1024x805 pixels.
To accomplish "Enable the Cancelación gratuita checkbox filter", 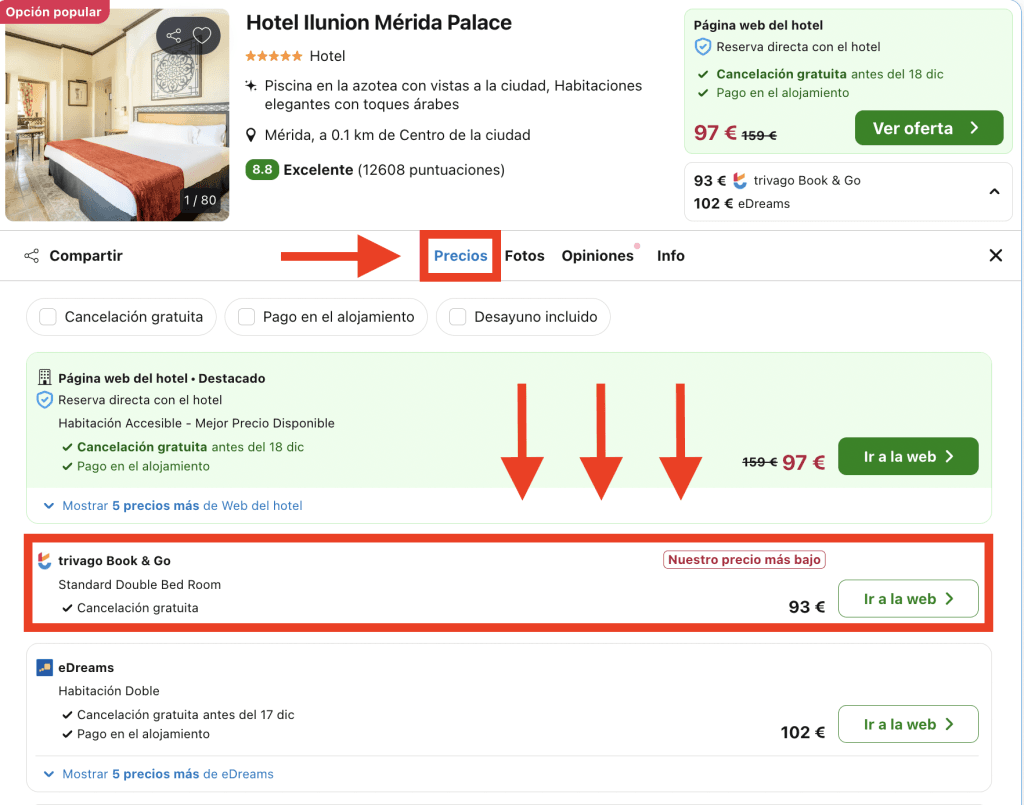I will (x=47, y=317).
